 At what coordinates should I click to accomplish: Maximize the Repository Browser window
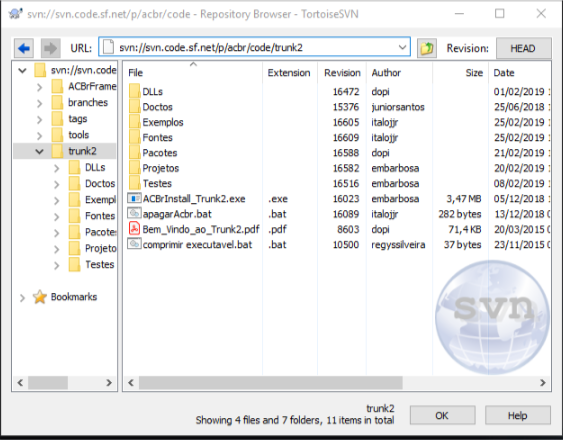[x=499, y=14]
